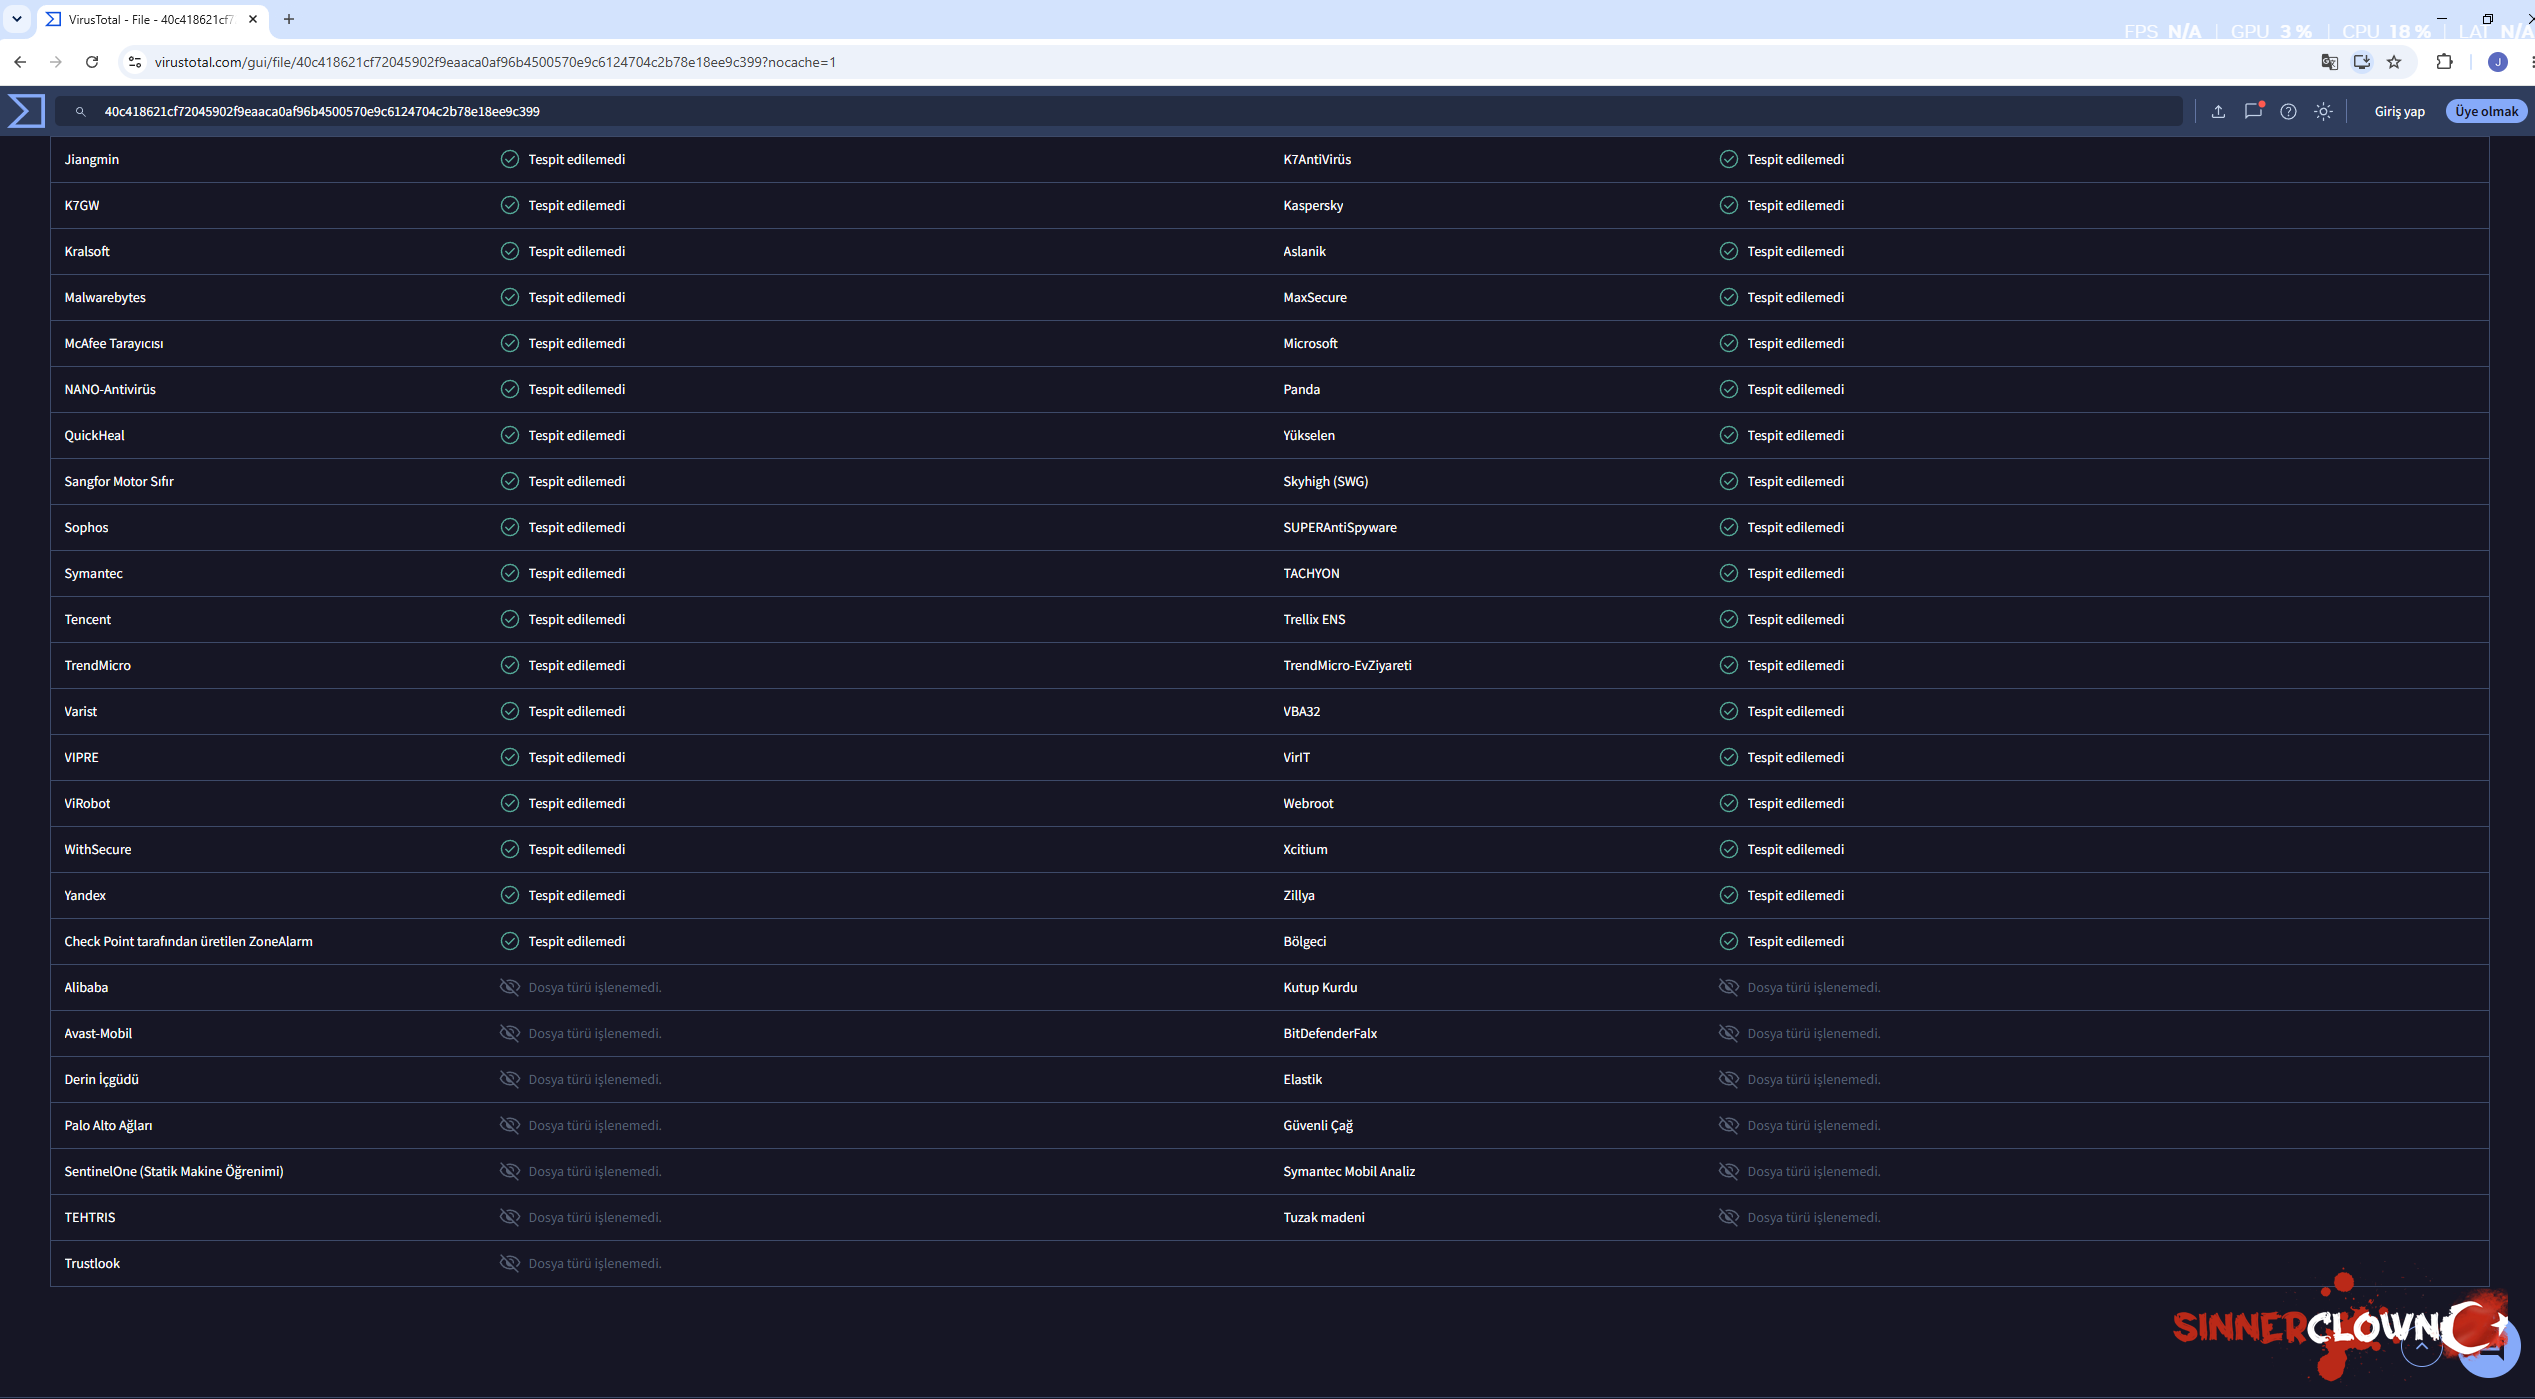Select the NANO-Antivirüs vendor name
The width and height of the screenshot is (2535, 1399).
[x=110, y=389]
